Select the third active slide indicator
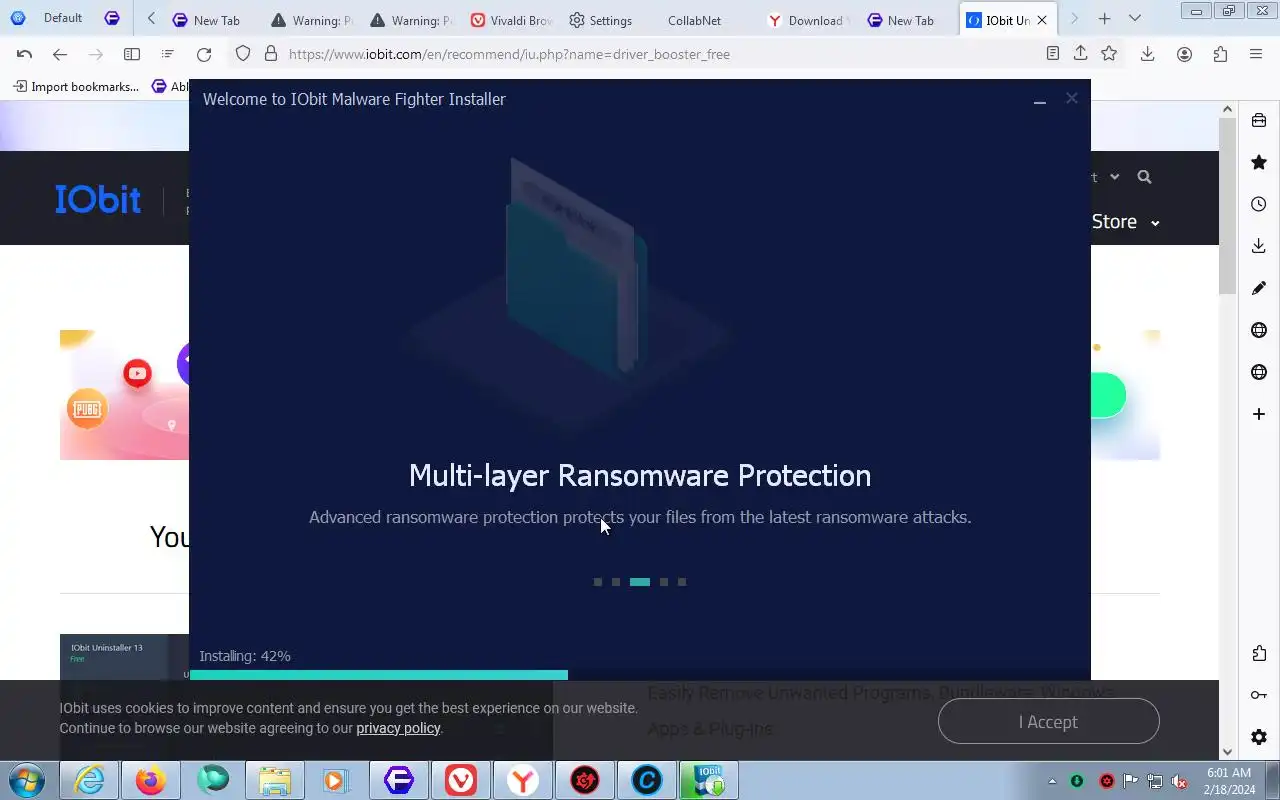The image size is (1280, 800). [640, 582]
